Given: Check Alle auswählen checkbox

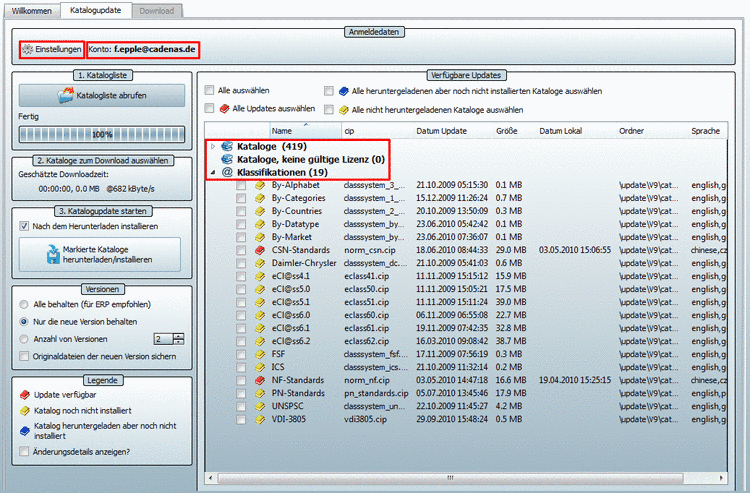Looking at the screenshot, I should tap(210, 90).
